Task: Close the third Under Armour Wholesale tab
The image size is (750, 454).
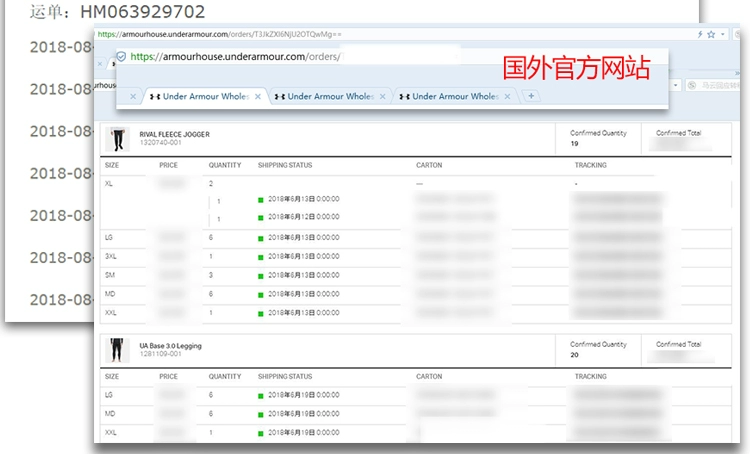Action: pyautogui.click(x=507, y=96)
